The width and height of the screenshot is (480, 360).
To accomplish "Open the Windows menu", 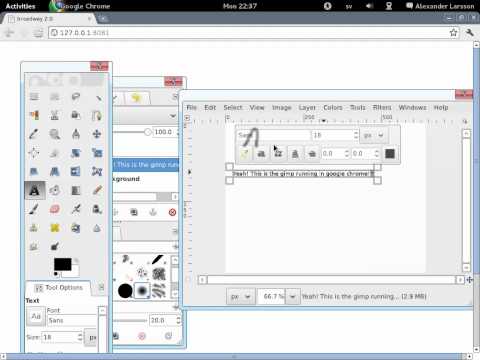I will click(x=412, y=107).
